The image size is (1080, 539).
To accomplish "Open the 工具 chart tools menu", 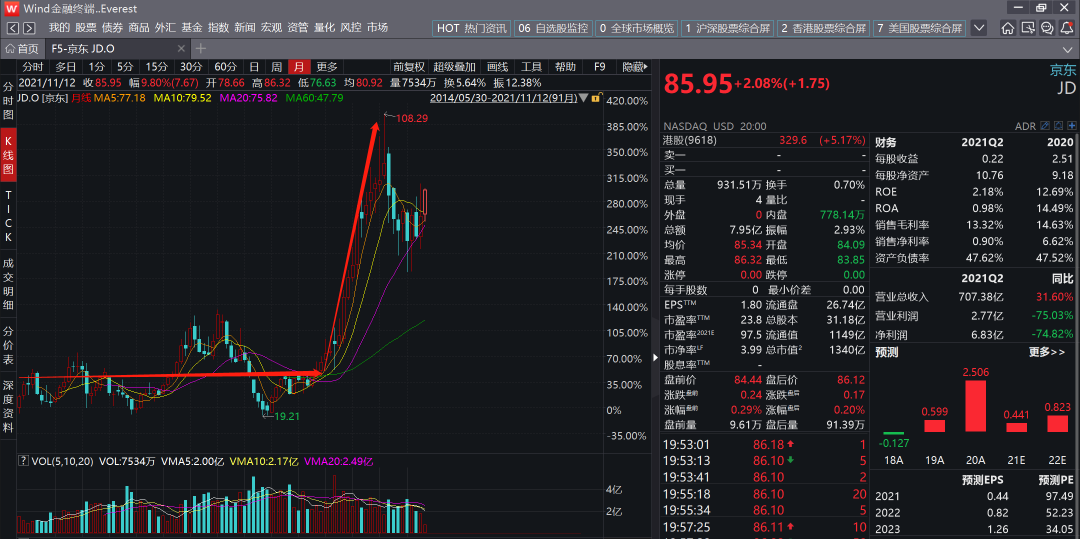I will pyautogui.click(x=531, y=67).
